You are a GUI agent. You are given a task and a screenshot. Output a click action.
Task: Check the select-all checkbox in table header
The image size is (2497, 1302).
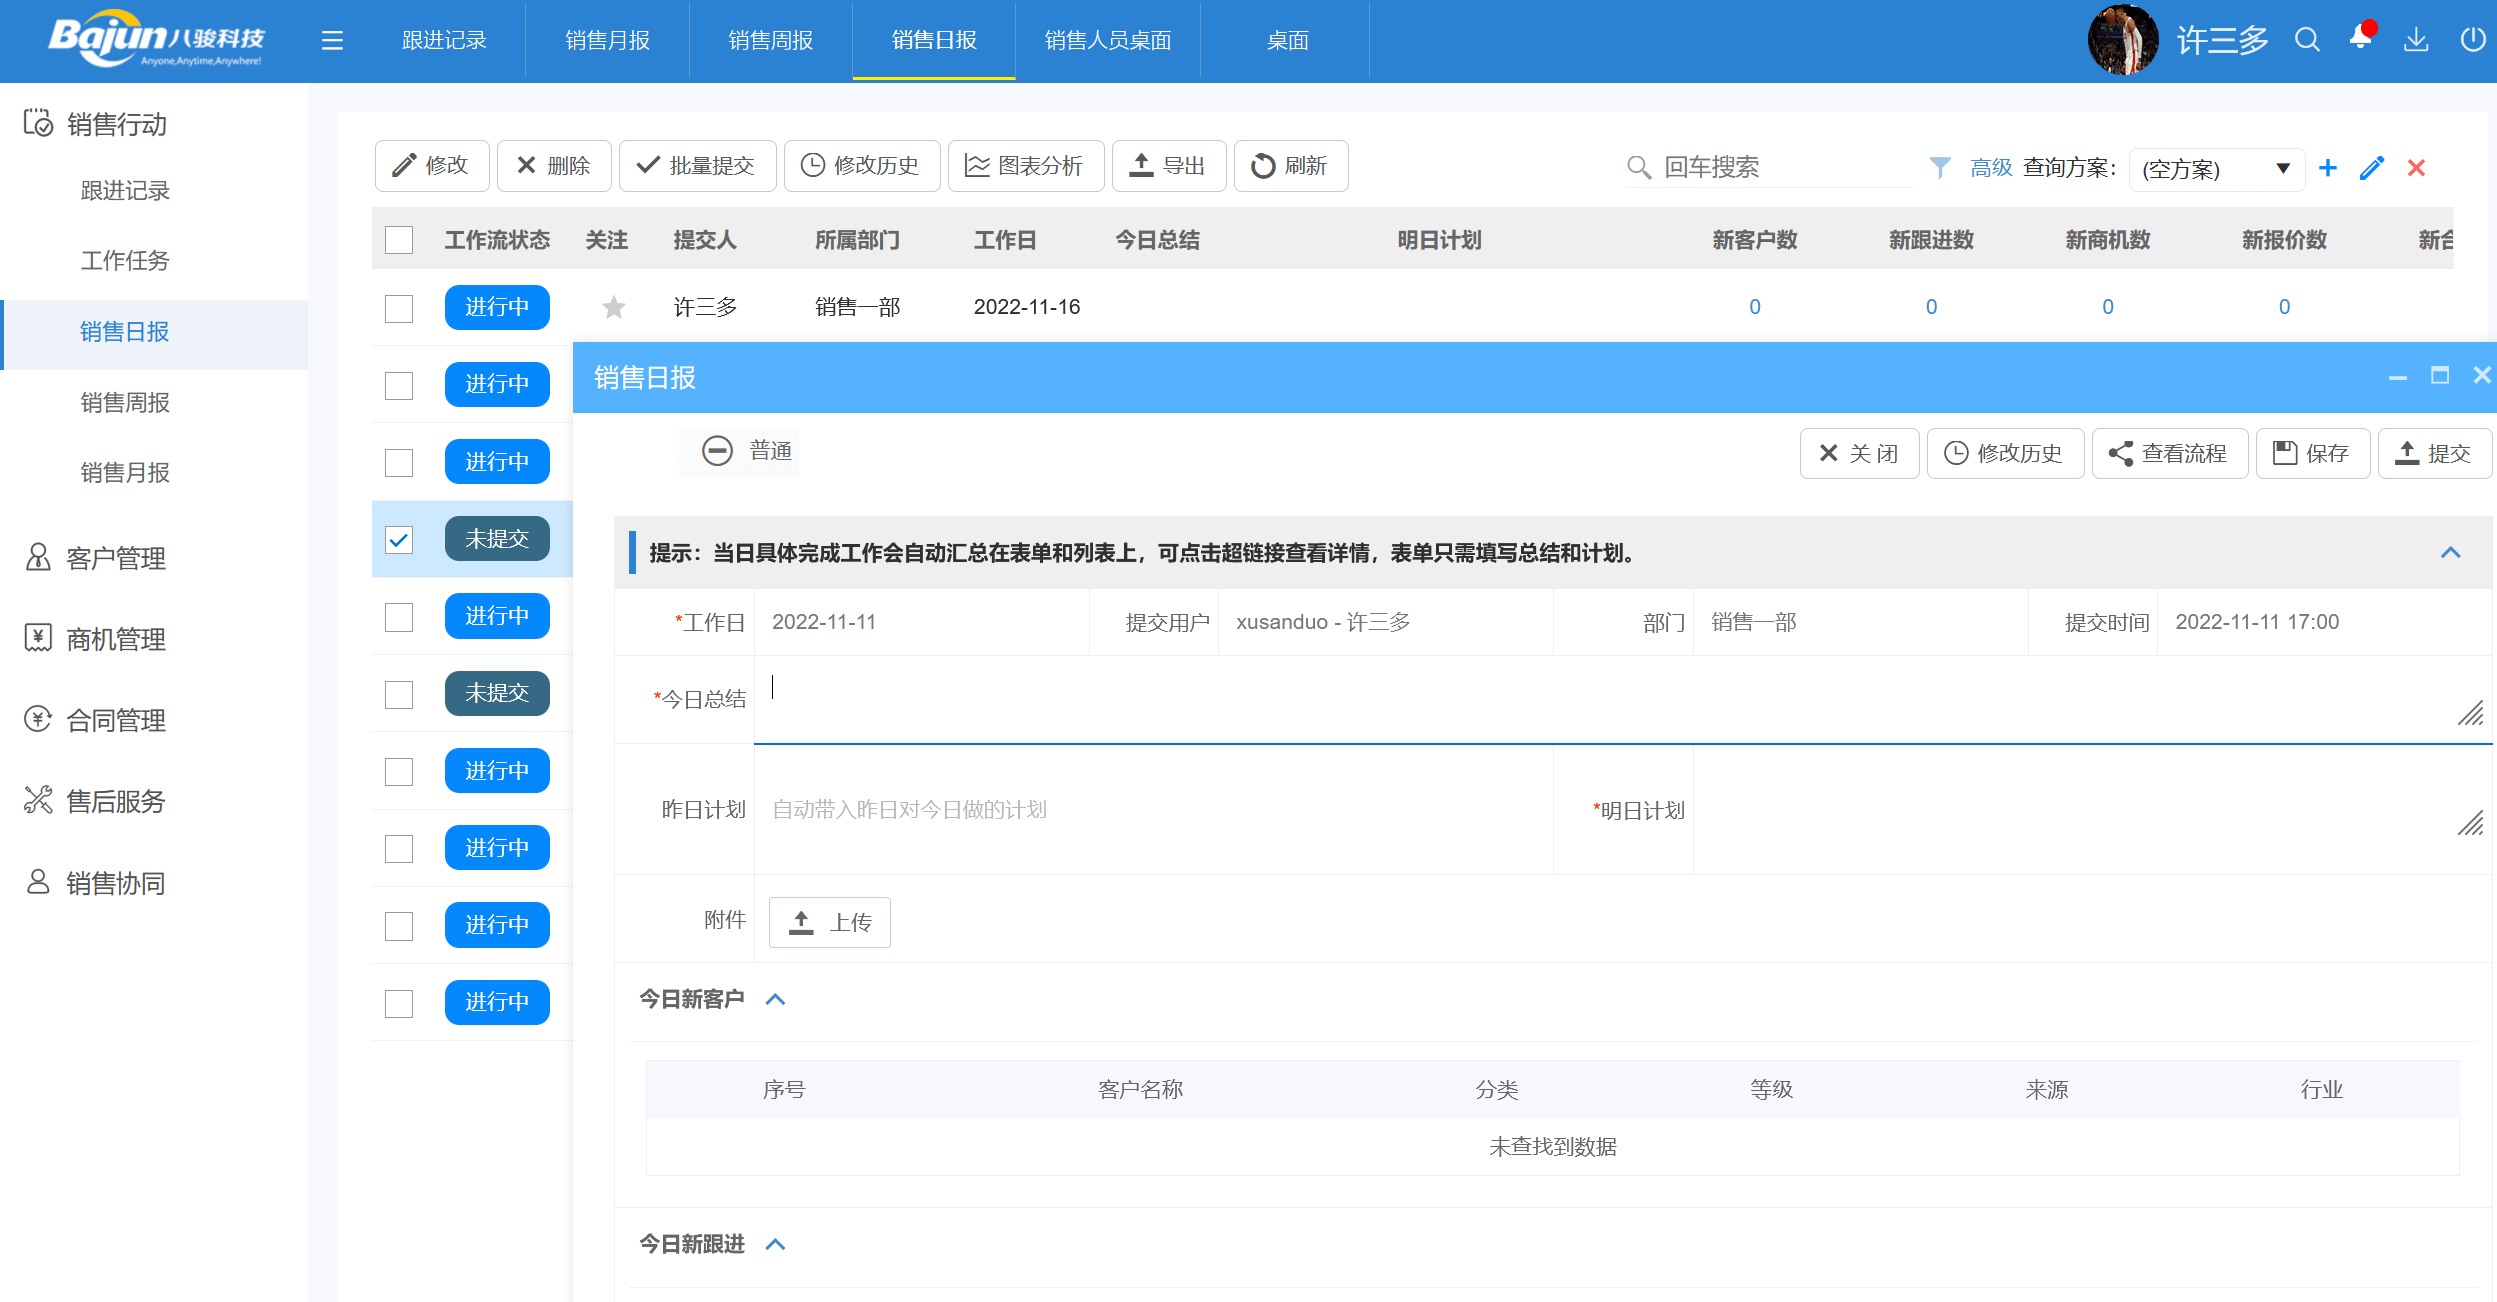pos(399,240)
